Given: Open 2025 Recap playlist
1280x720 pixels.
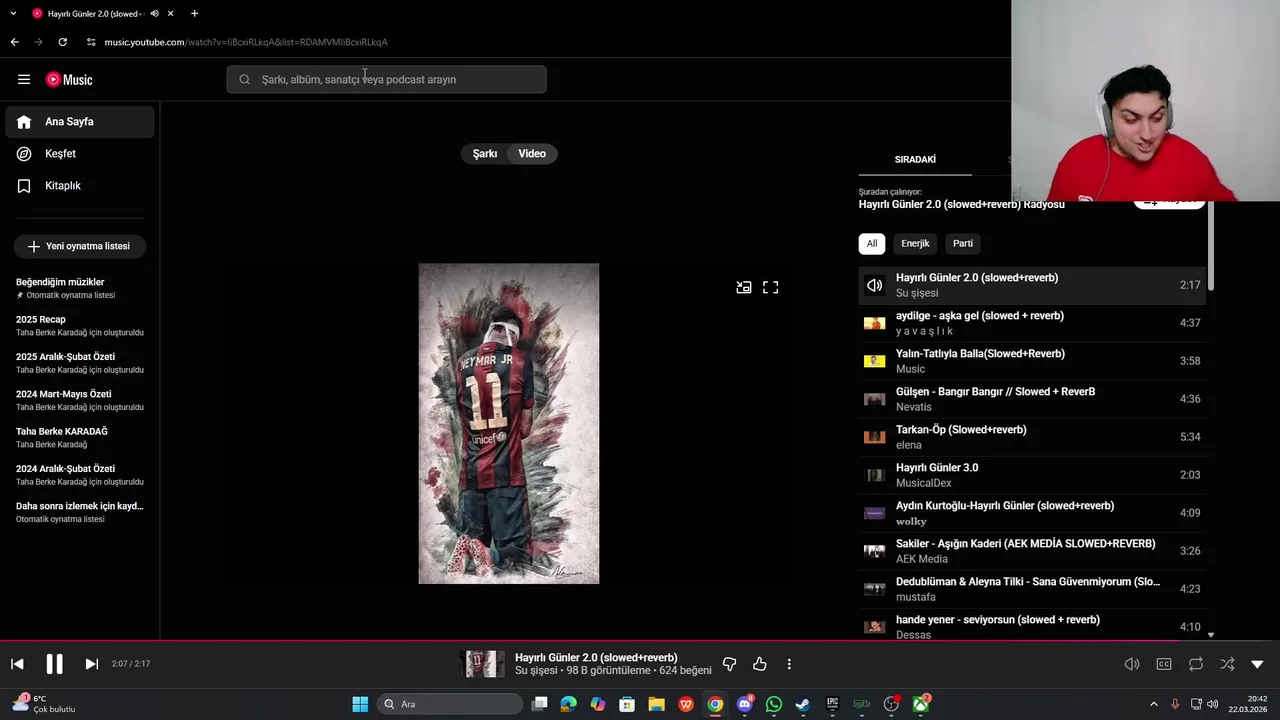Looking at the screenshot, I should [x=80, y=326].
